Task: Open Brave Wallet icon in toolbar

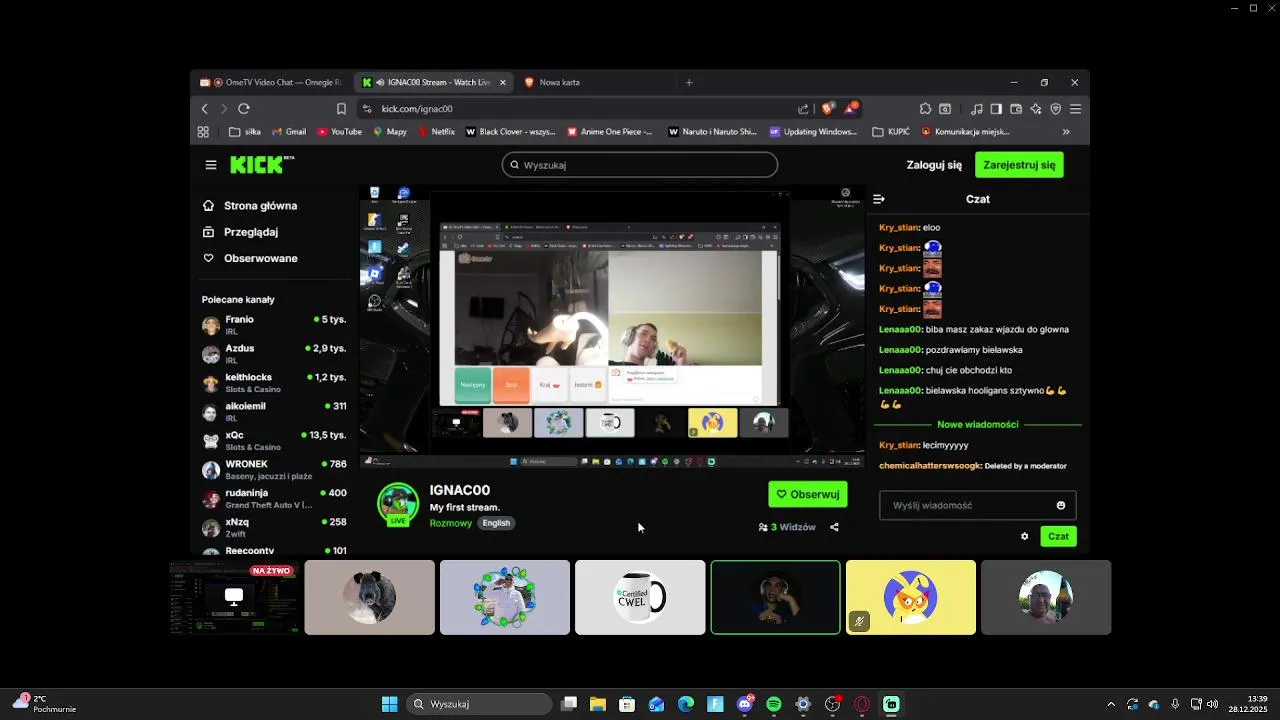Action: [1016, 109]
